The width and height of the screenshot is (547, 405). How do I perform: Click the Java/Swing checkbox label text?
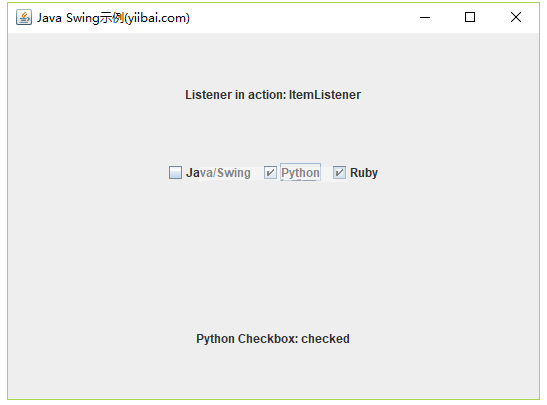pyautogui.click(x=218, y=173)
